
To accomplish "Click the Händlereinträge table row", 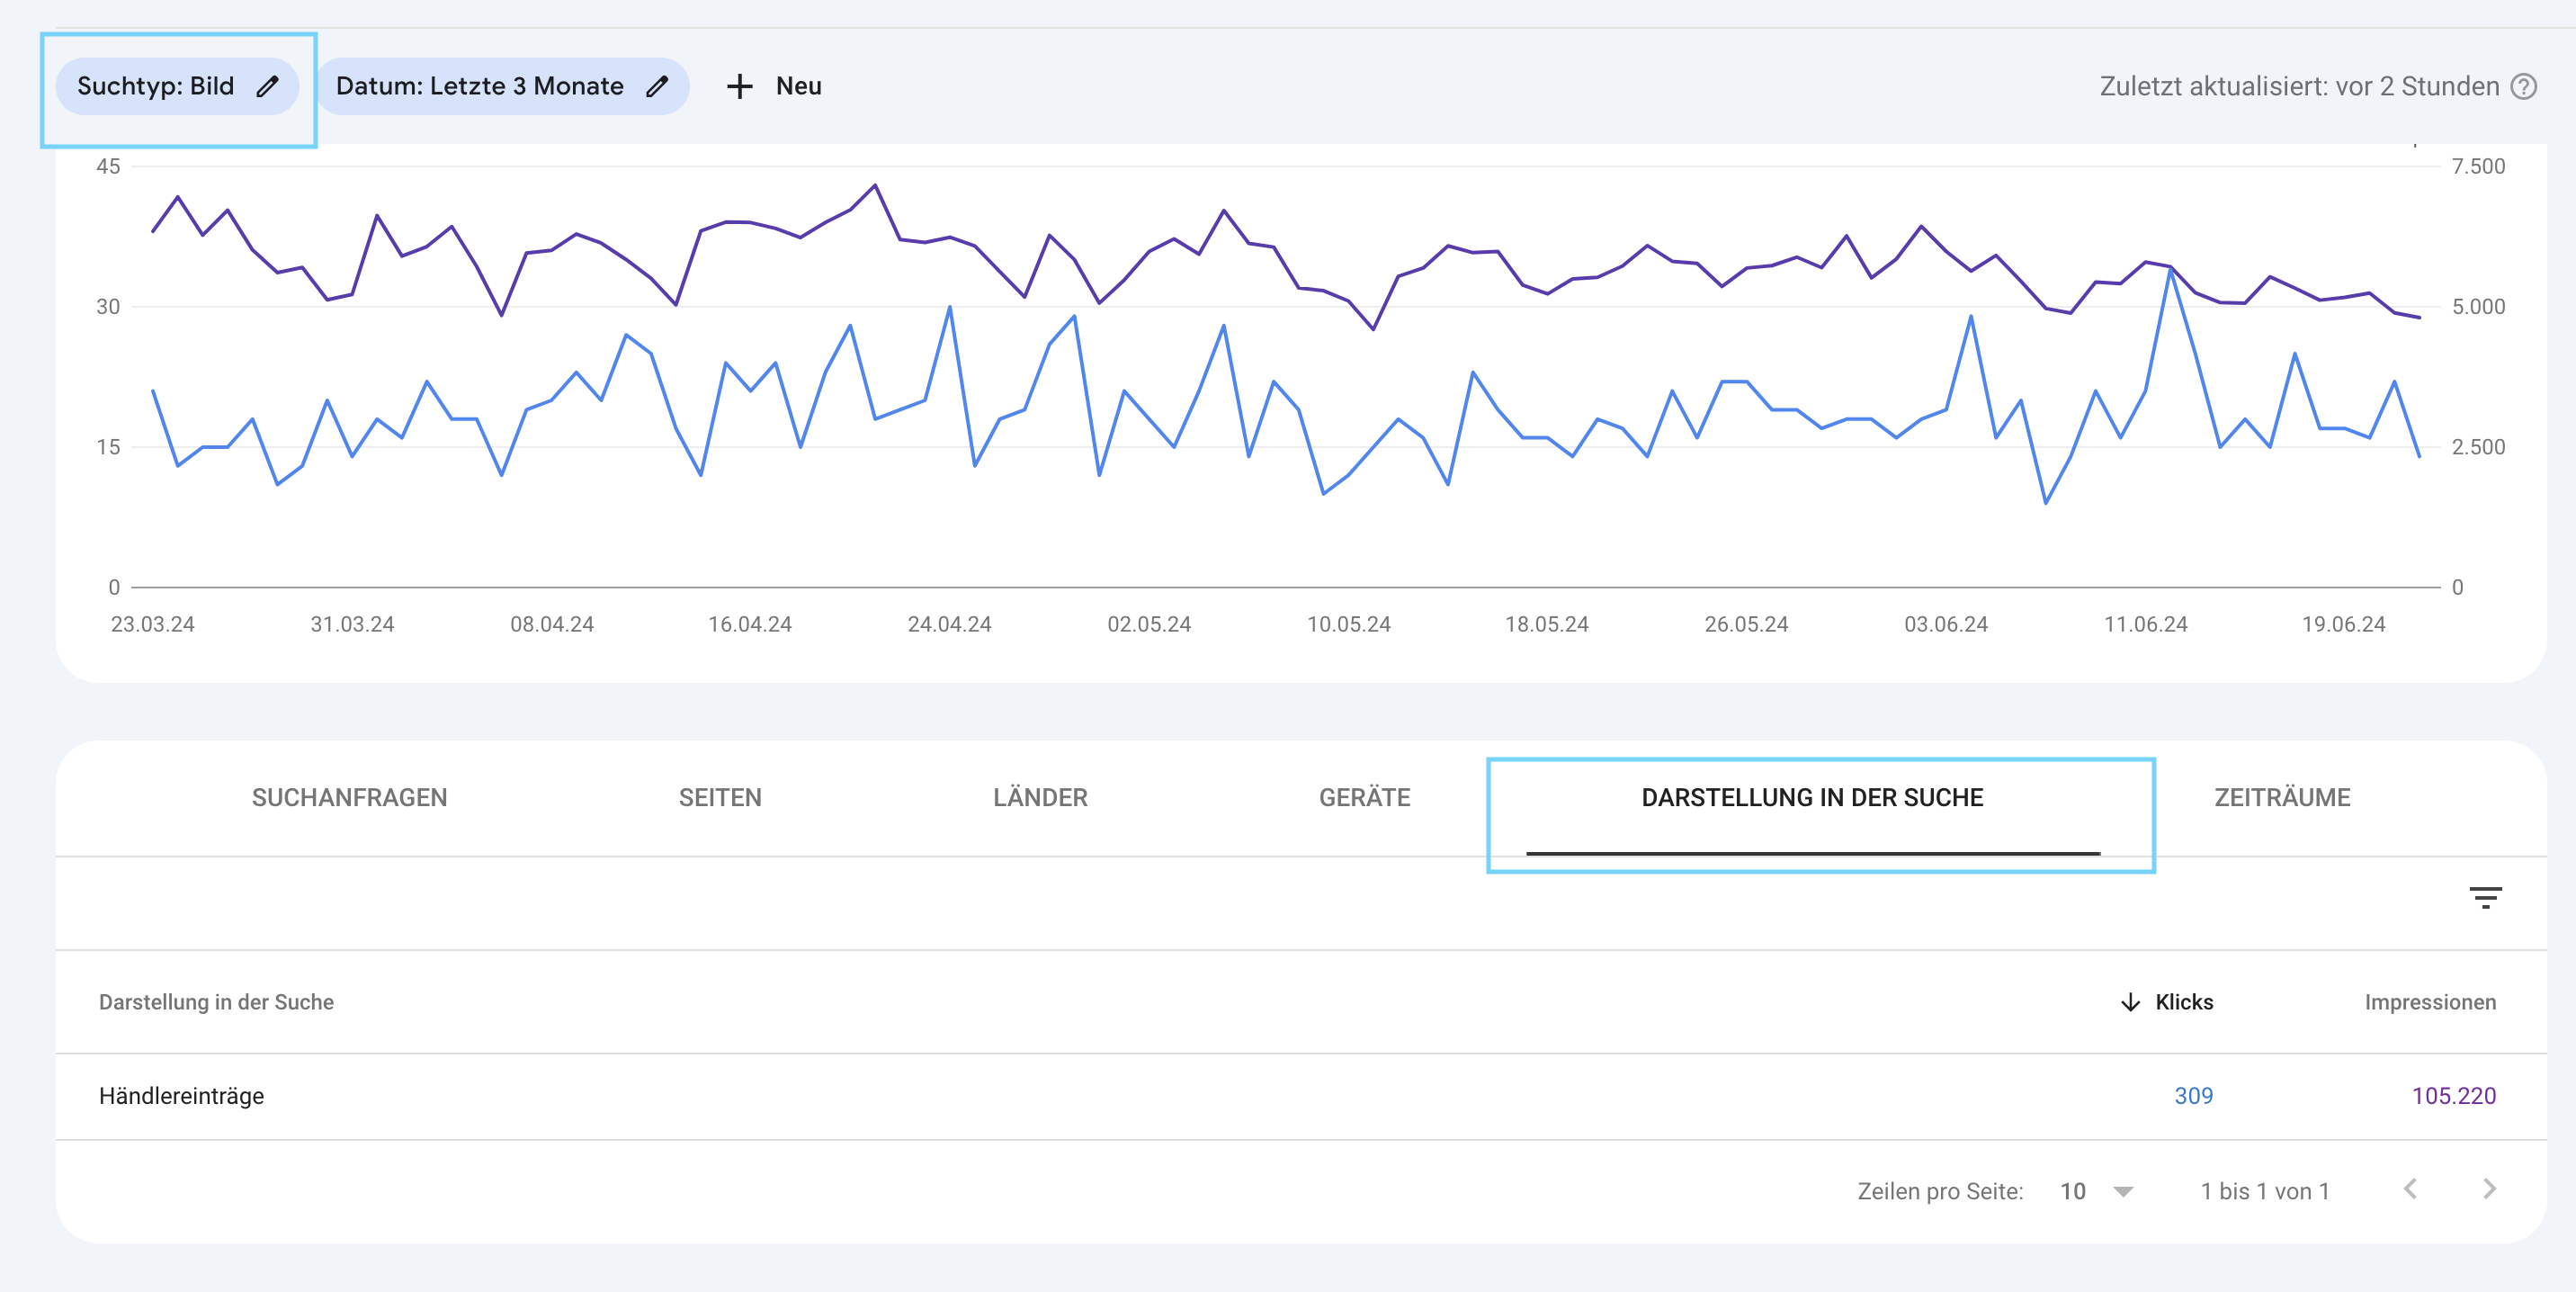I will [181, 1096].
